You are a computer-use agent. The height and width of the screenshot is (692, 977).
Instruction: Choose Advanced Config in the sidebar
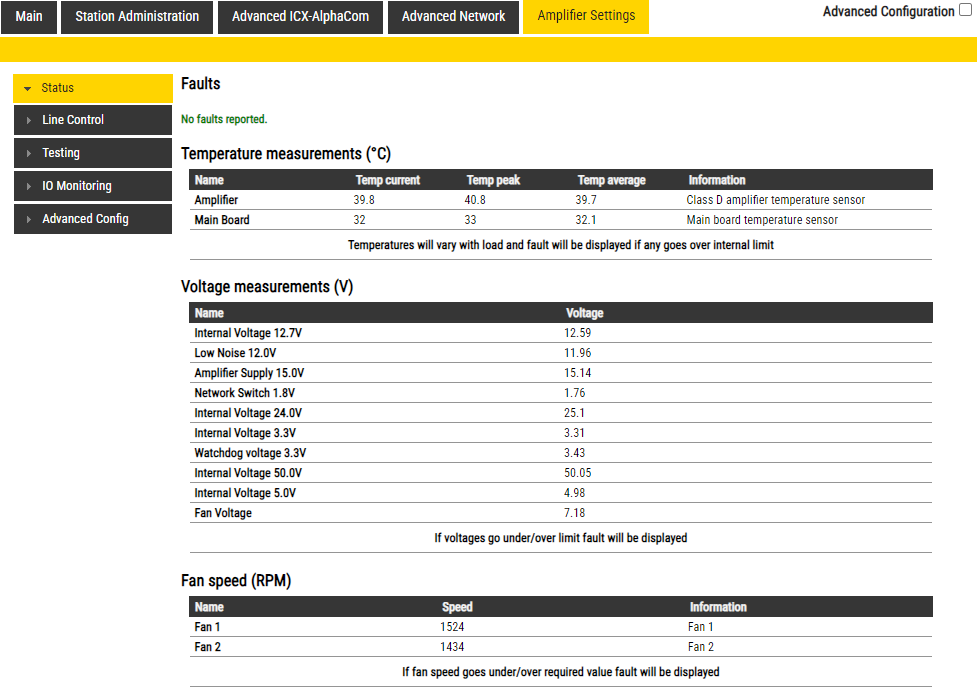pyautogui.click(x=85, y=219)
